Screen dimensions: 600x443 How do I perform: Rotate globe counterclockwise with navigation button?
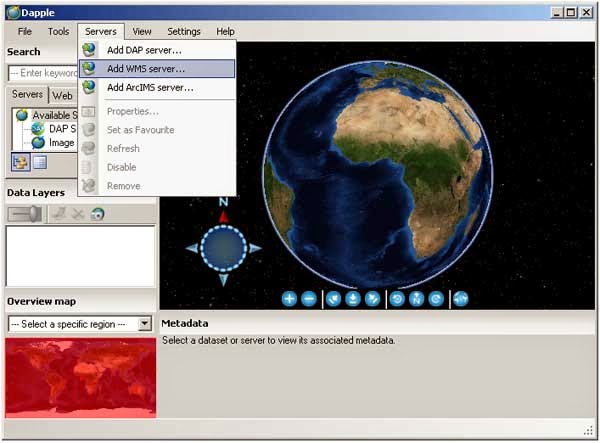tap(397, 299)
